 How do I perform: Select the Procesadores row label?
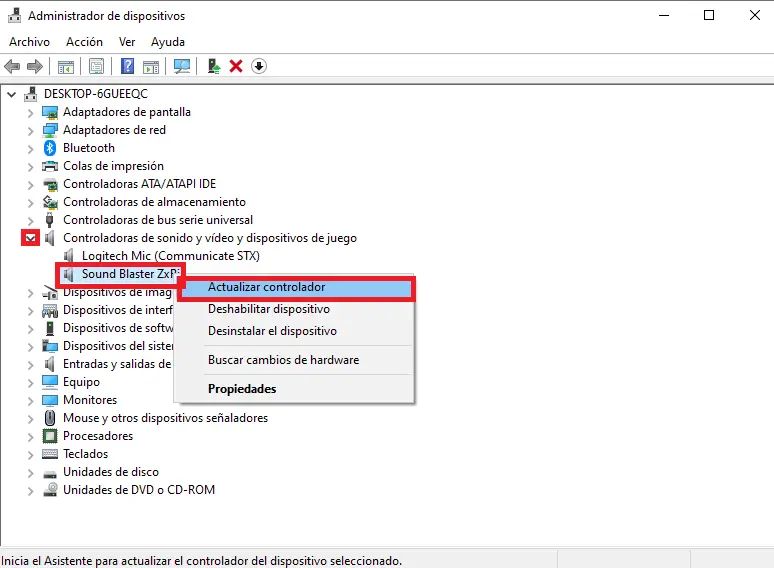coord(98,436)
